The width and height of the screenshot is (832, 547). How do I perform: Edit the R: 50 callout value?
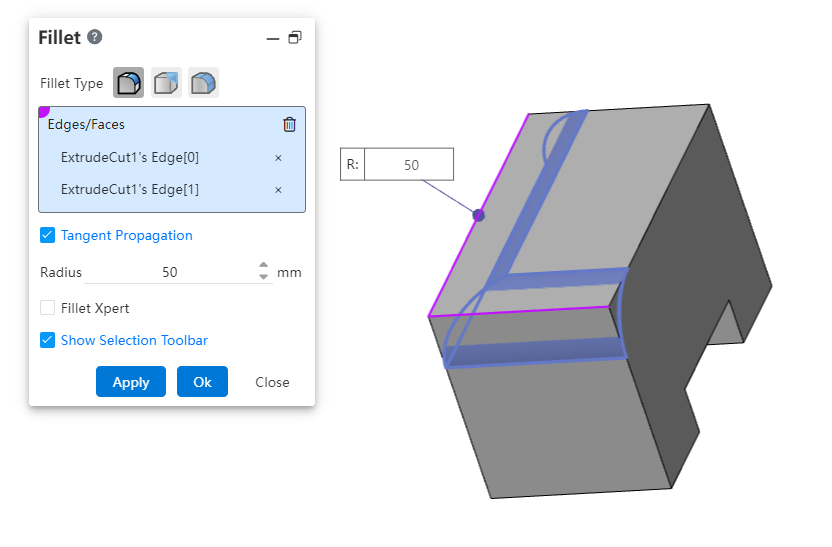click(409, 164)
